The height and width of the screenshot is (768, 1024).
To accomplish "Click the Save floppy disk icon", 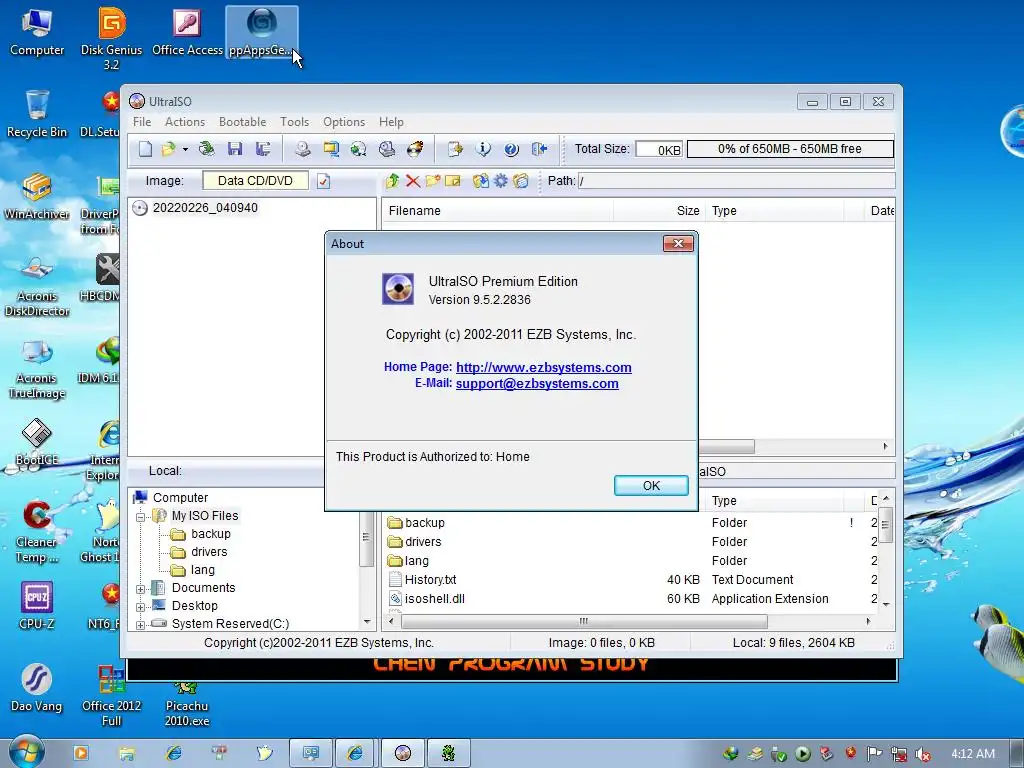I will click(x=235, y=150).
